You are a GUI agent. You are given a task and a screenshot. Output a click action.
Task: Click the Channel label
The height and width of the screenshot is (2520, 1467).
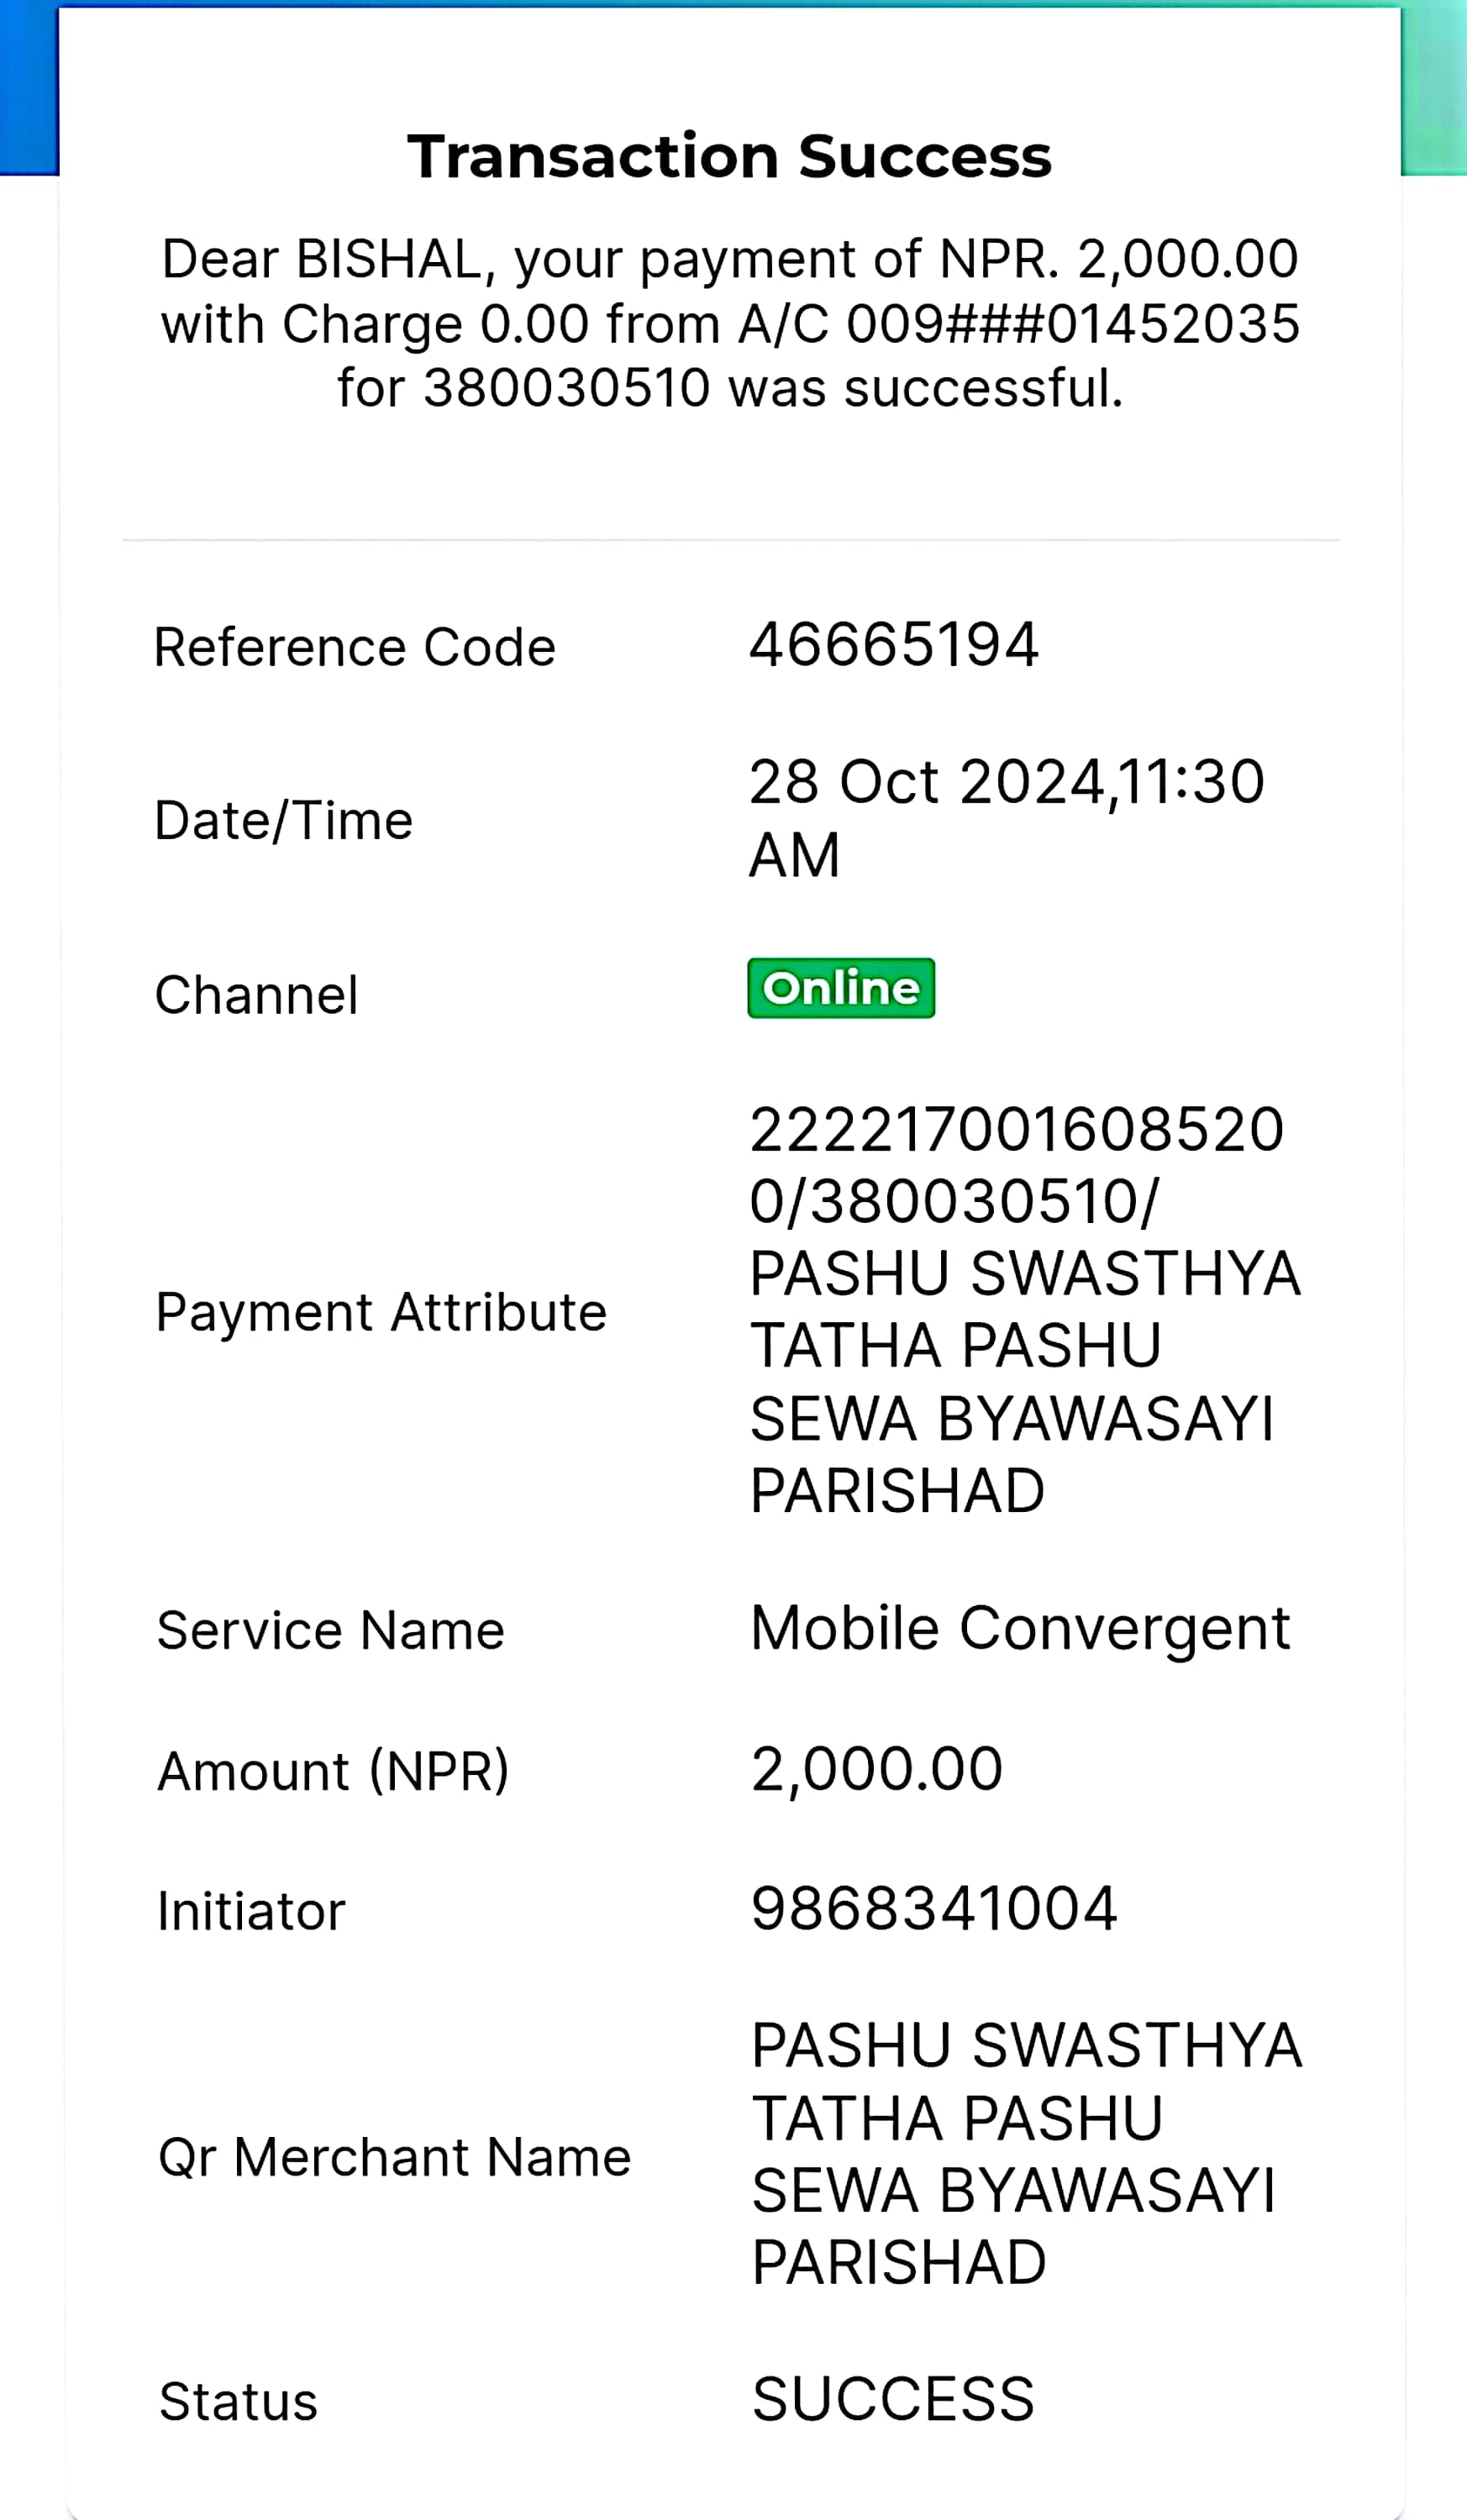[257, 996]
